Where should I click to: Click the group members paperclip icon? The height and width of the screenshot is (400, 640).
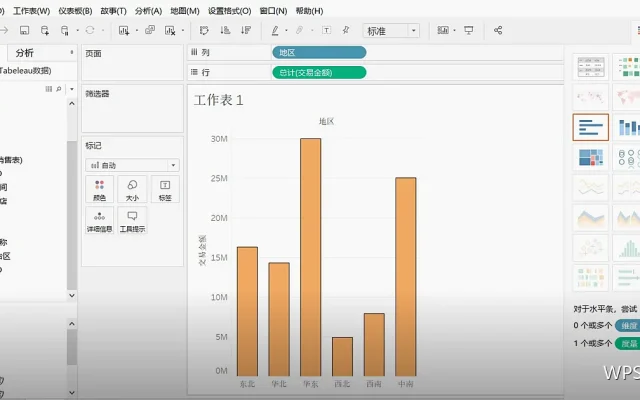(300, 30)
